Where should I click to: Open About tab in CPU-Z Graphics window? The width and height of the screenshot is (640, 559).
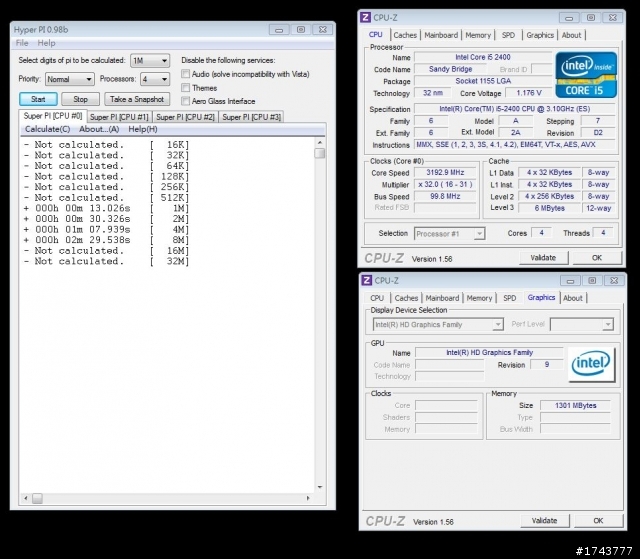pyautogui.click(x=573, y=298)
